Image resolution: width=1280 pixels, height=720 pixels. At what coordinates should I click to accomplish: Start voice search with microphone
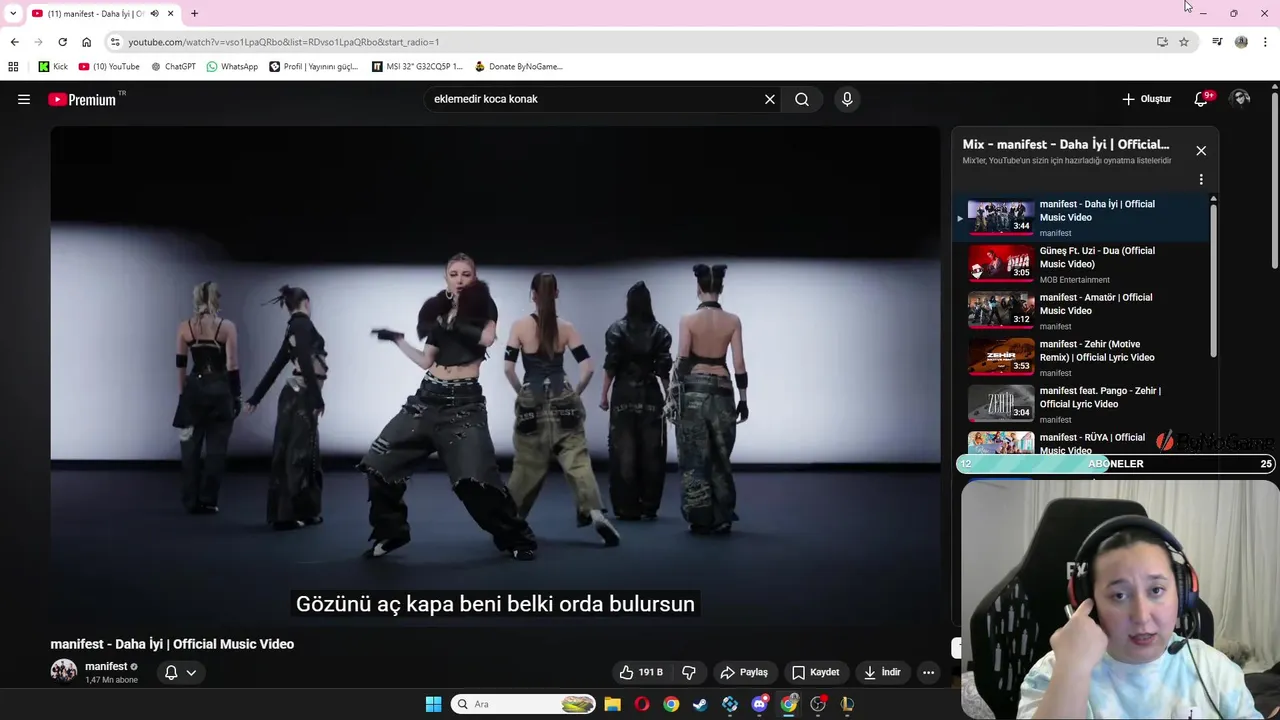pos(847,99)
